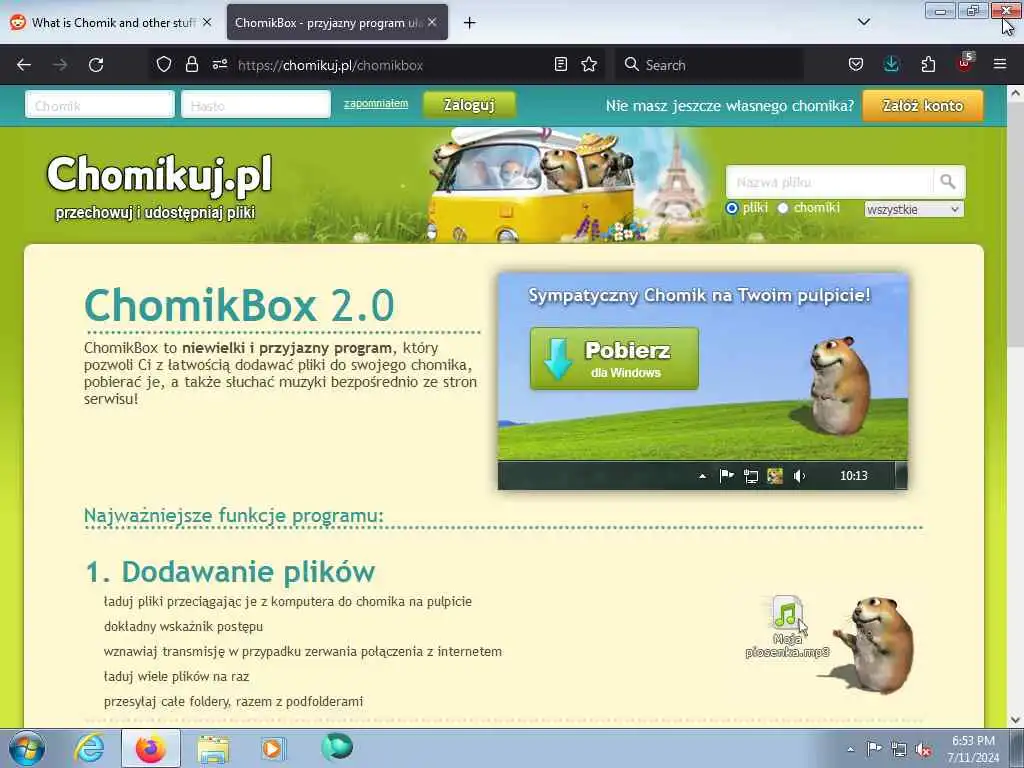The height and width of the screenshot is (768, 1024).
Task: Click the green round taskbar application icon
Action: click(337, 747)
